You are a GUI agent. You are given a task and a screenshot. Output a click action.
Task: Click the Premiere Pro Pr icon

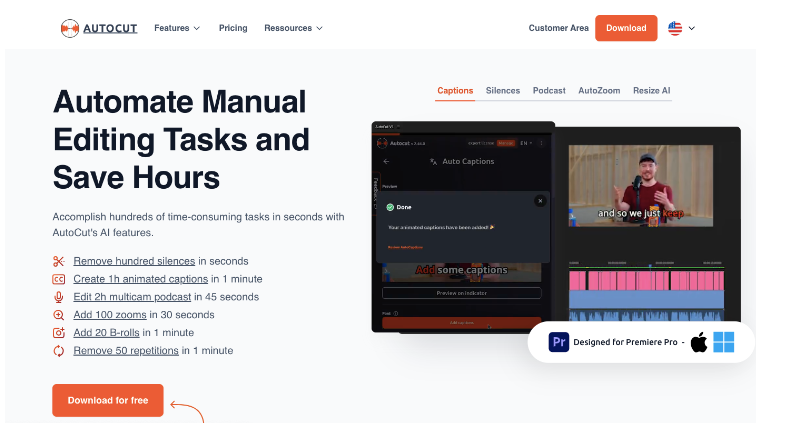pyautogui.click(x=559, y=342)
